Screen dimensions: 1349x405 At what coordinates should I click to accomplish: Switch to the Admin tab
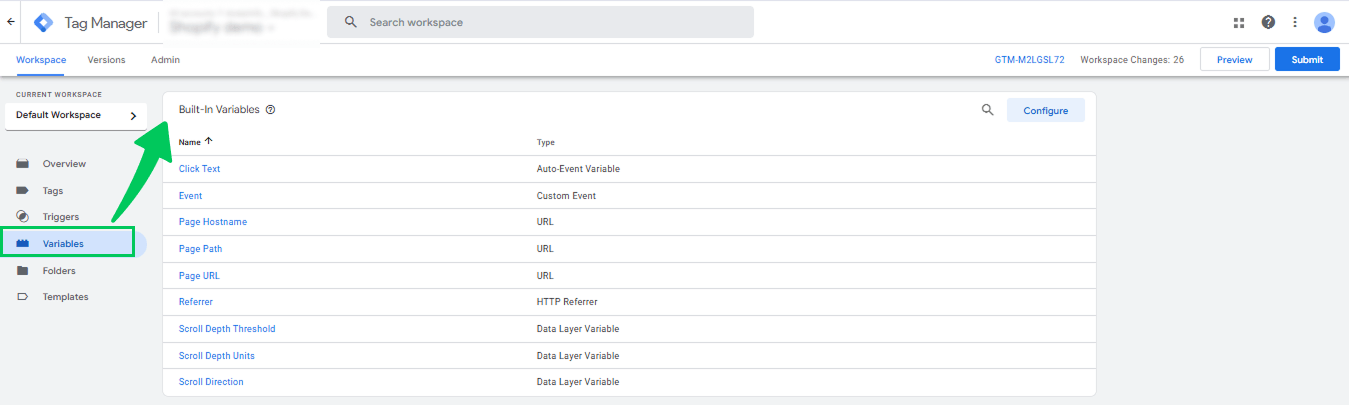coord(165,60)
